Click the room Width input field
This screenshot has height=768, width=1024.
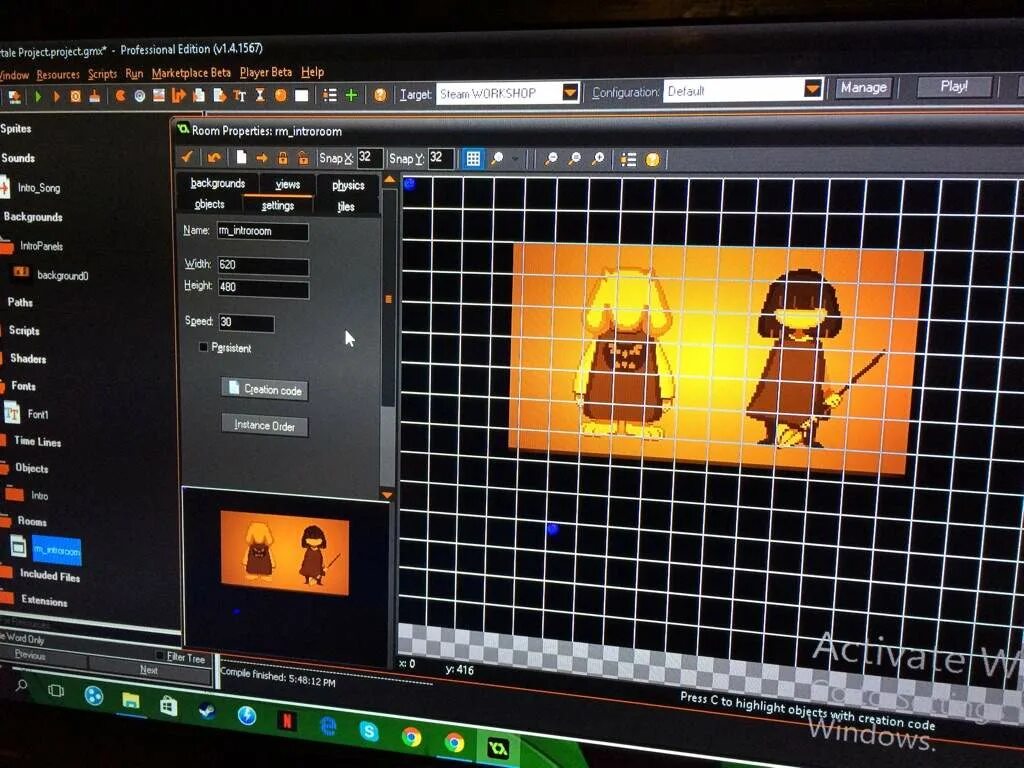(x=263, y=264)
